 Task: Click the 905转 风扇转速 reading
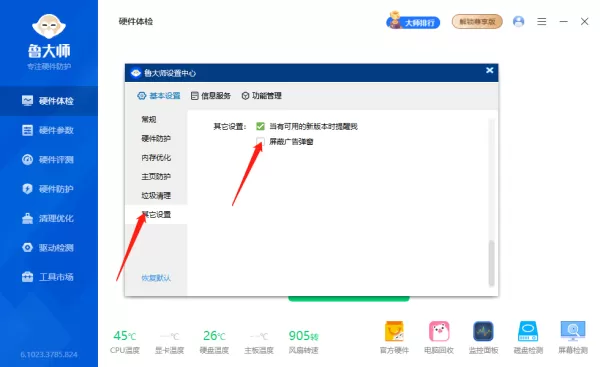(x=303, y=342)
